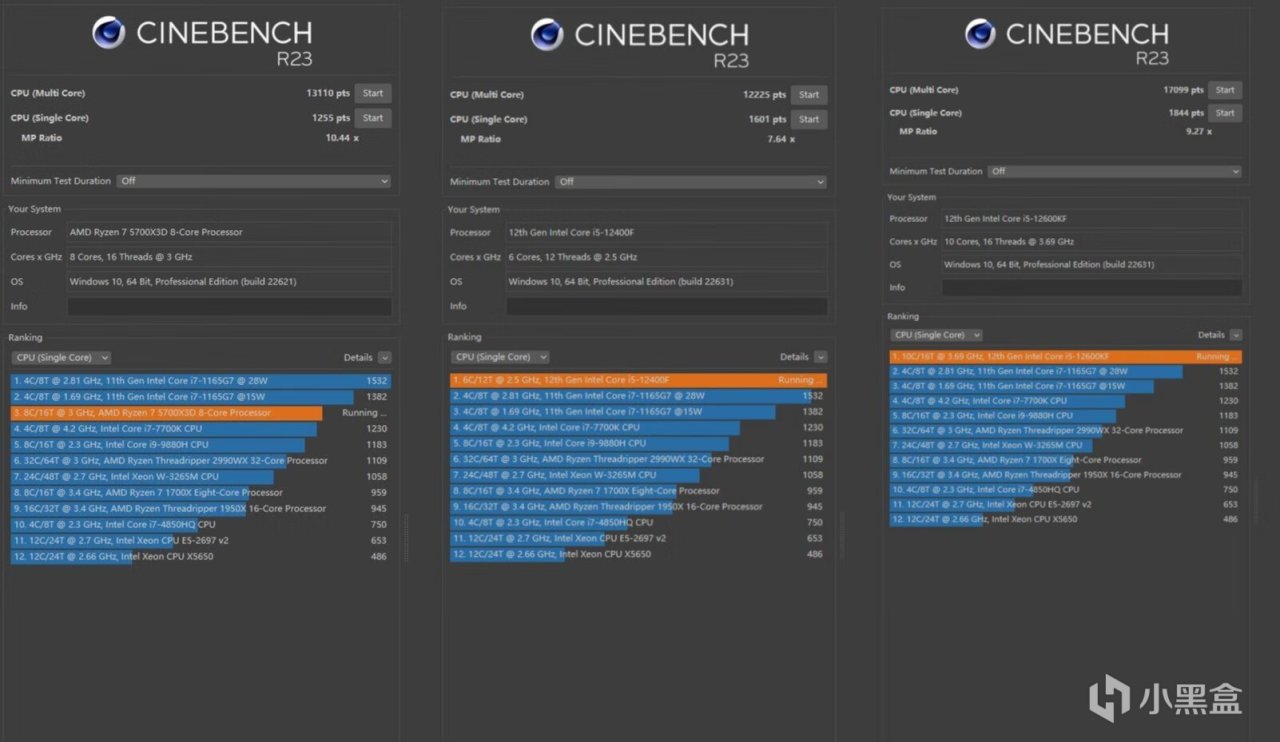Toggle ranking Details in the 5700X3D window
The image size is (1280, 742).
pyautogui.click(x=384, y=357)
